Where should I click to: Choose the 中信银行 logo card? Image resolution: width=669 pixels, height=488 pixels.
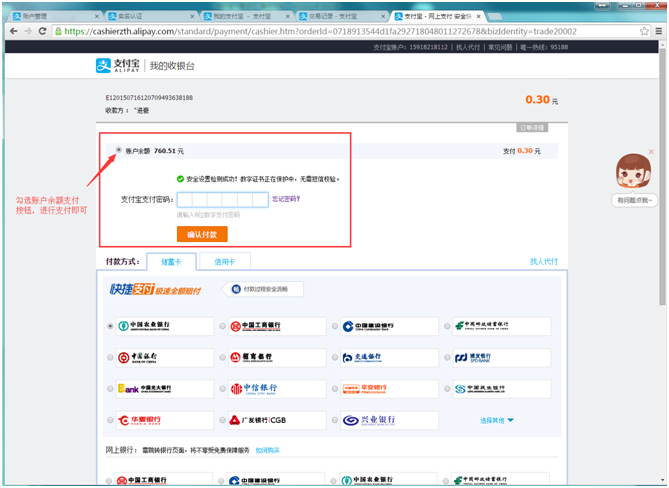[x=277, y=389]
